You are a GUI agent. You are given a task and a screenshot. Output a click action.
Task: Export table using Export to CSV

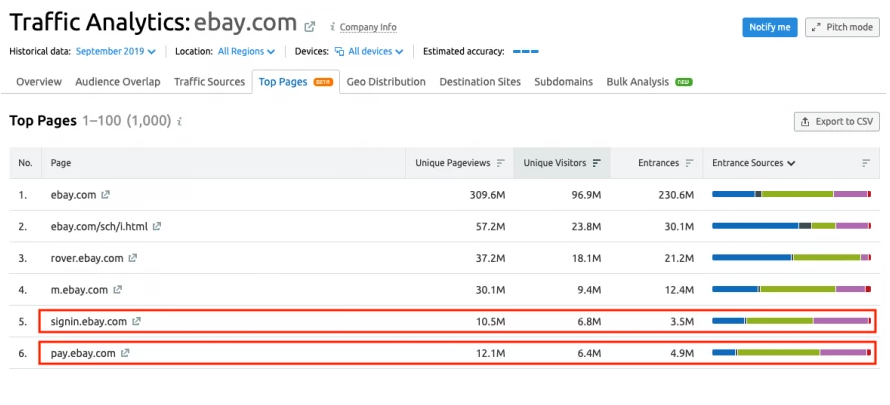[836, 121]
